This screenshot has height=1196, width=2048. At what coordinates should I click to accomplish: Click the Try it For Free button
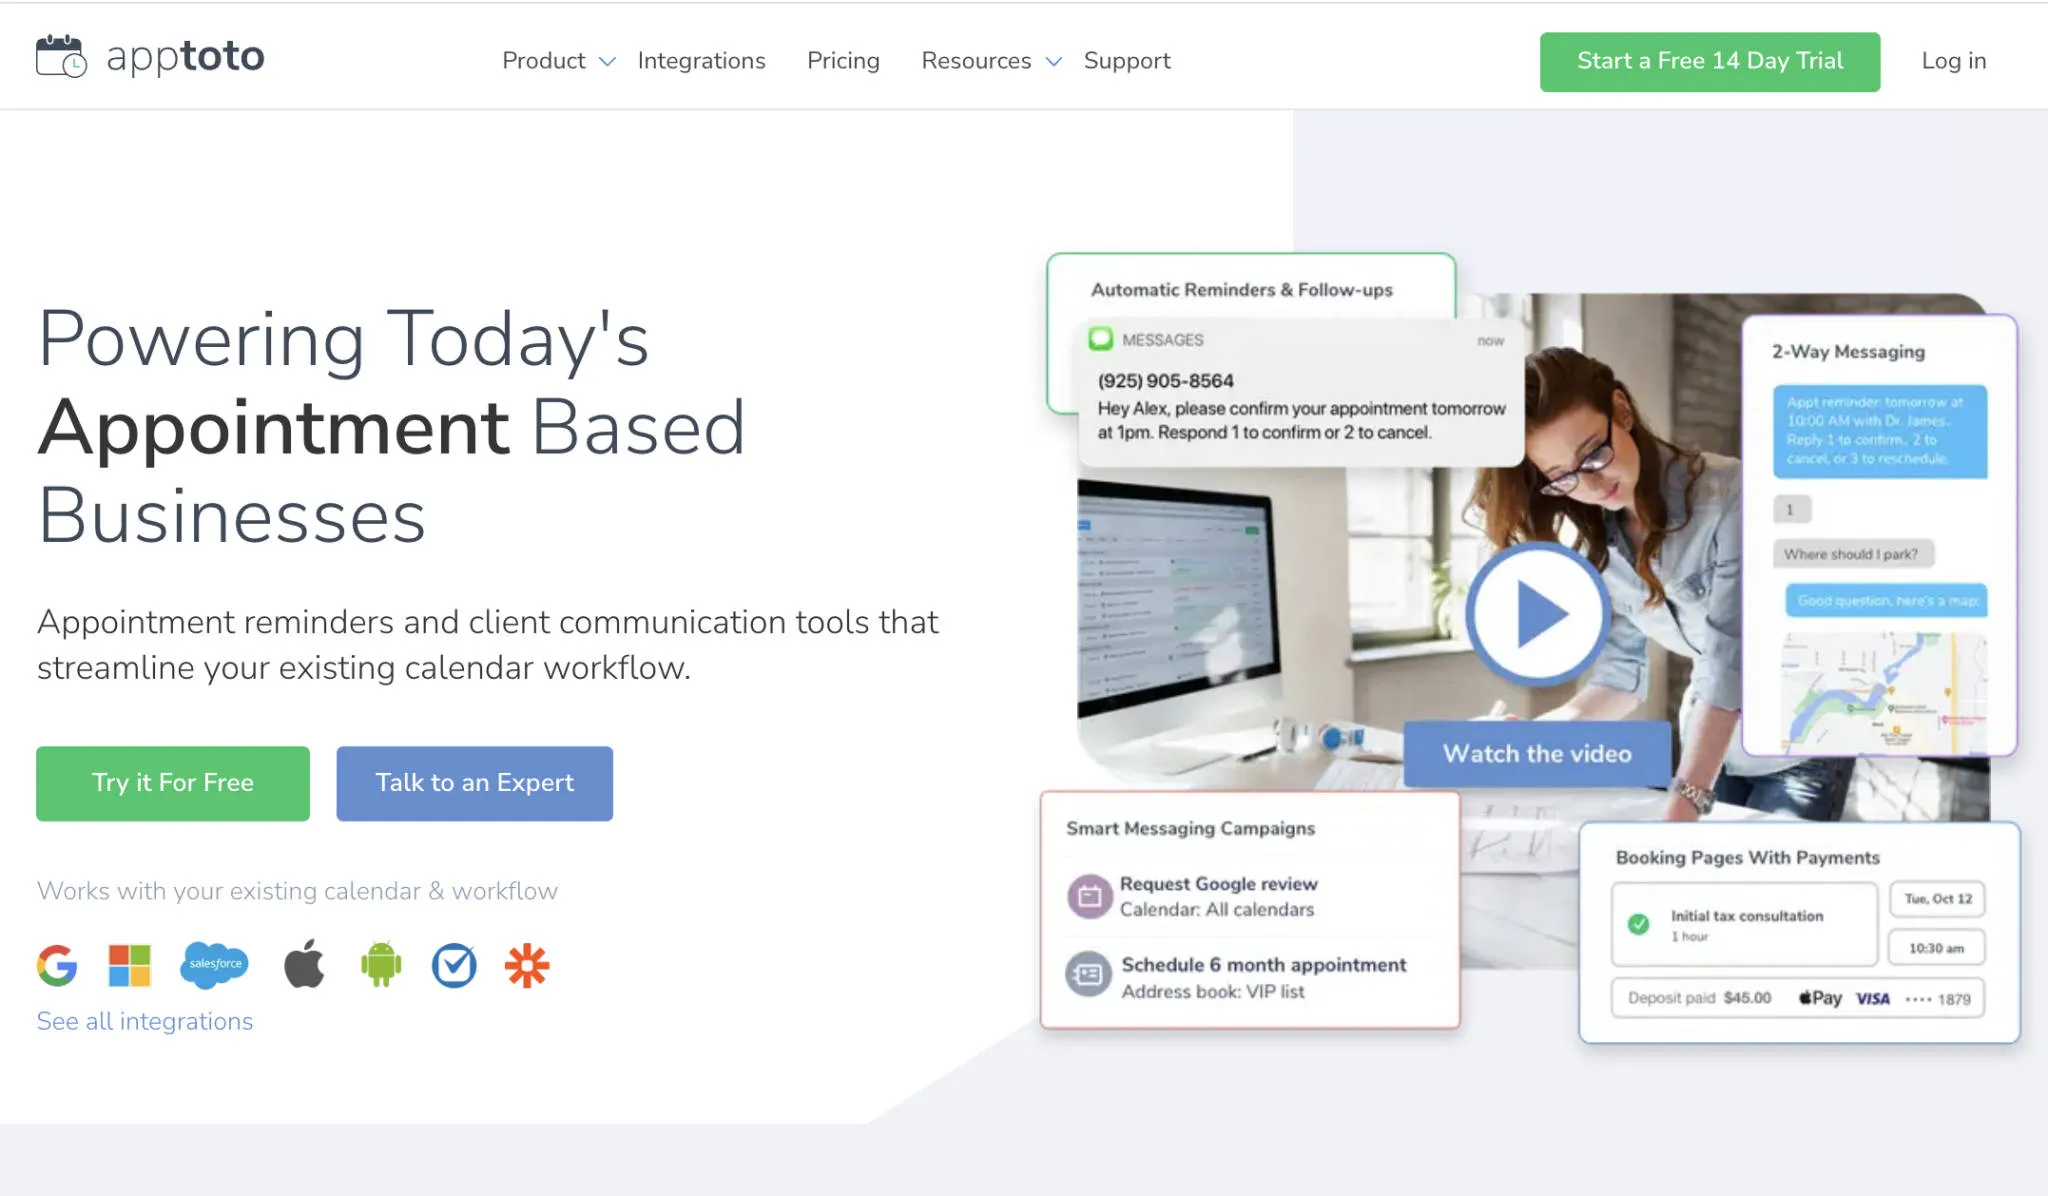tap(172, 783)
